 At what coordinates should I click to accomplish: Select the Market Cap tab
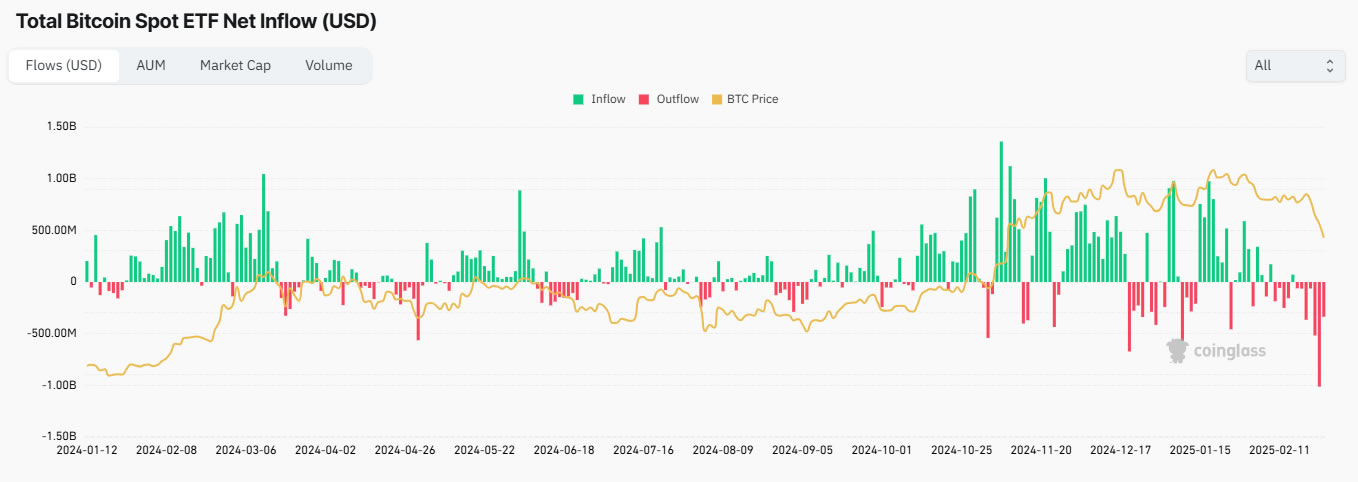(x=235, y=66)
